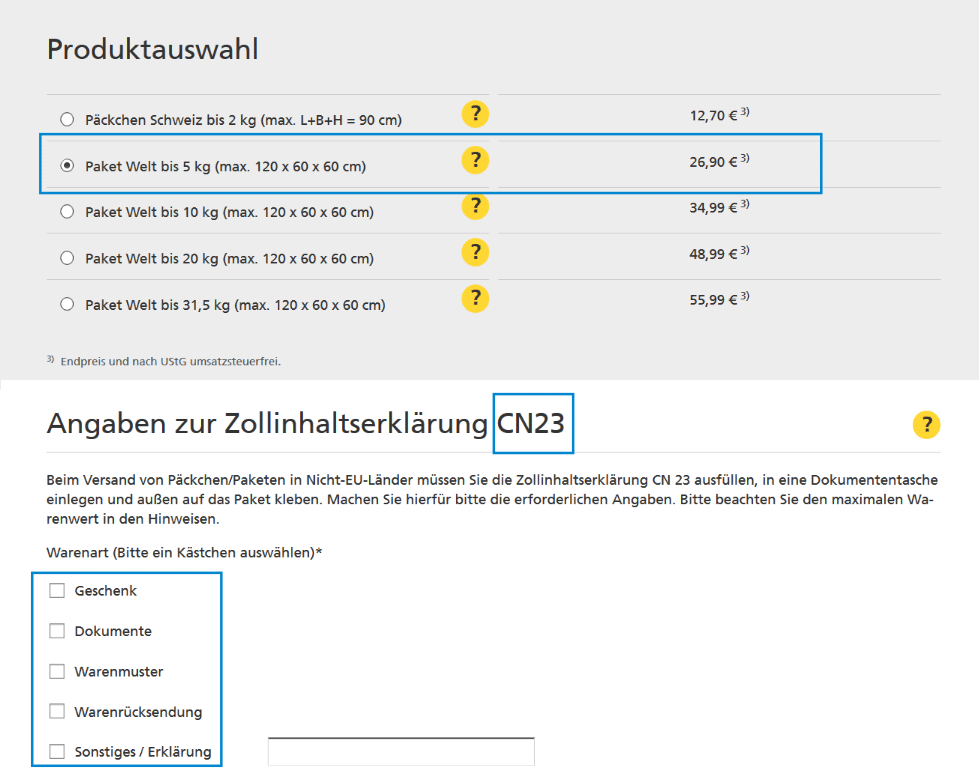Show help for Paket Welt 10 kg
The image size is (980, 775).
coord(475,206)
